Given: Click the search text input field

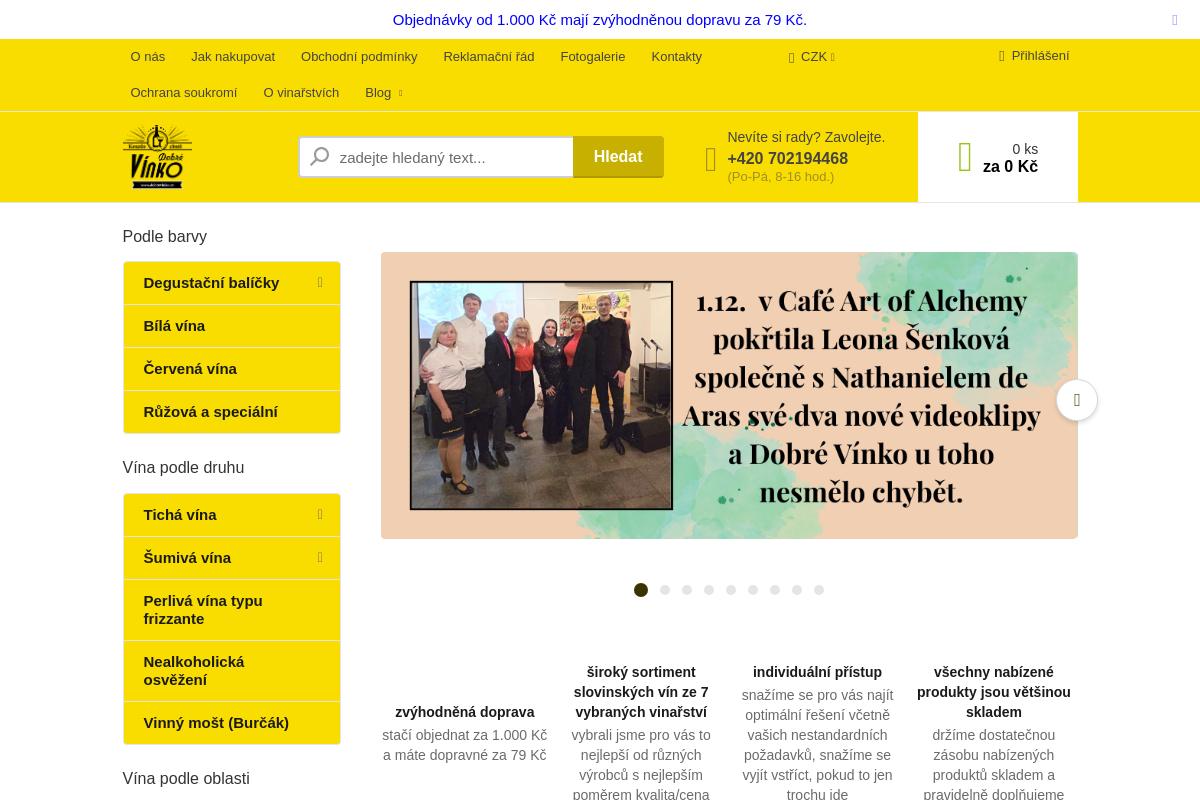Looking at the screenshot, I should point(436,157).
